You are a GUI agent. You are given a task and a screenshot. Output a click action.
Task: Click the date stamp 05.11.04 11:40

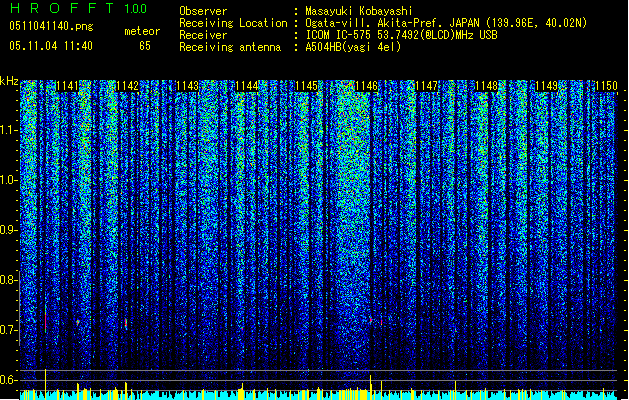tap(51, 46)
